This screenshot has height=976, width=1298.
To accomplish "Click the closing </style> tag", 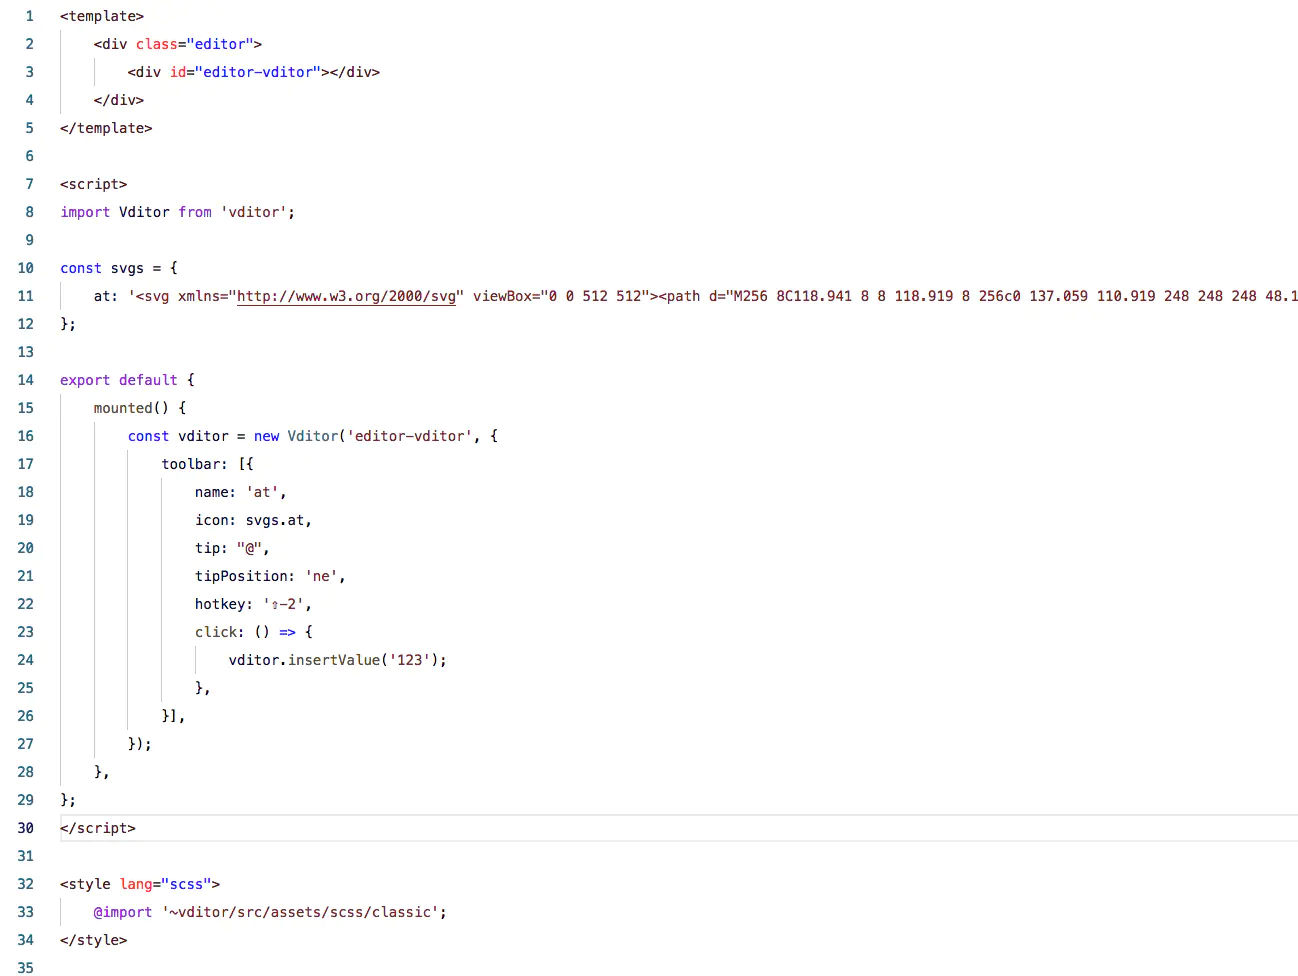I will (94, 940).
